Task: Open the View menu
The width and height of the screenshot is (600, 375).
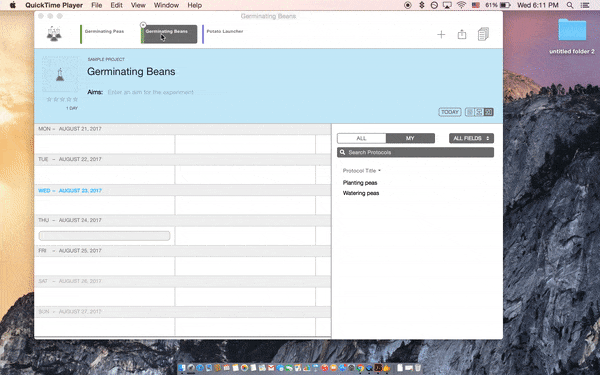Action: click(x=138, y=5)
